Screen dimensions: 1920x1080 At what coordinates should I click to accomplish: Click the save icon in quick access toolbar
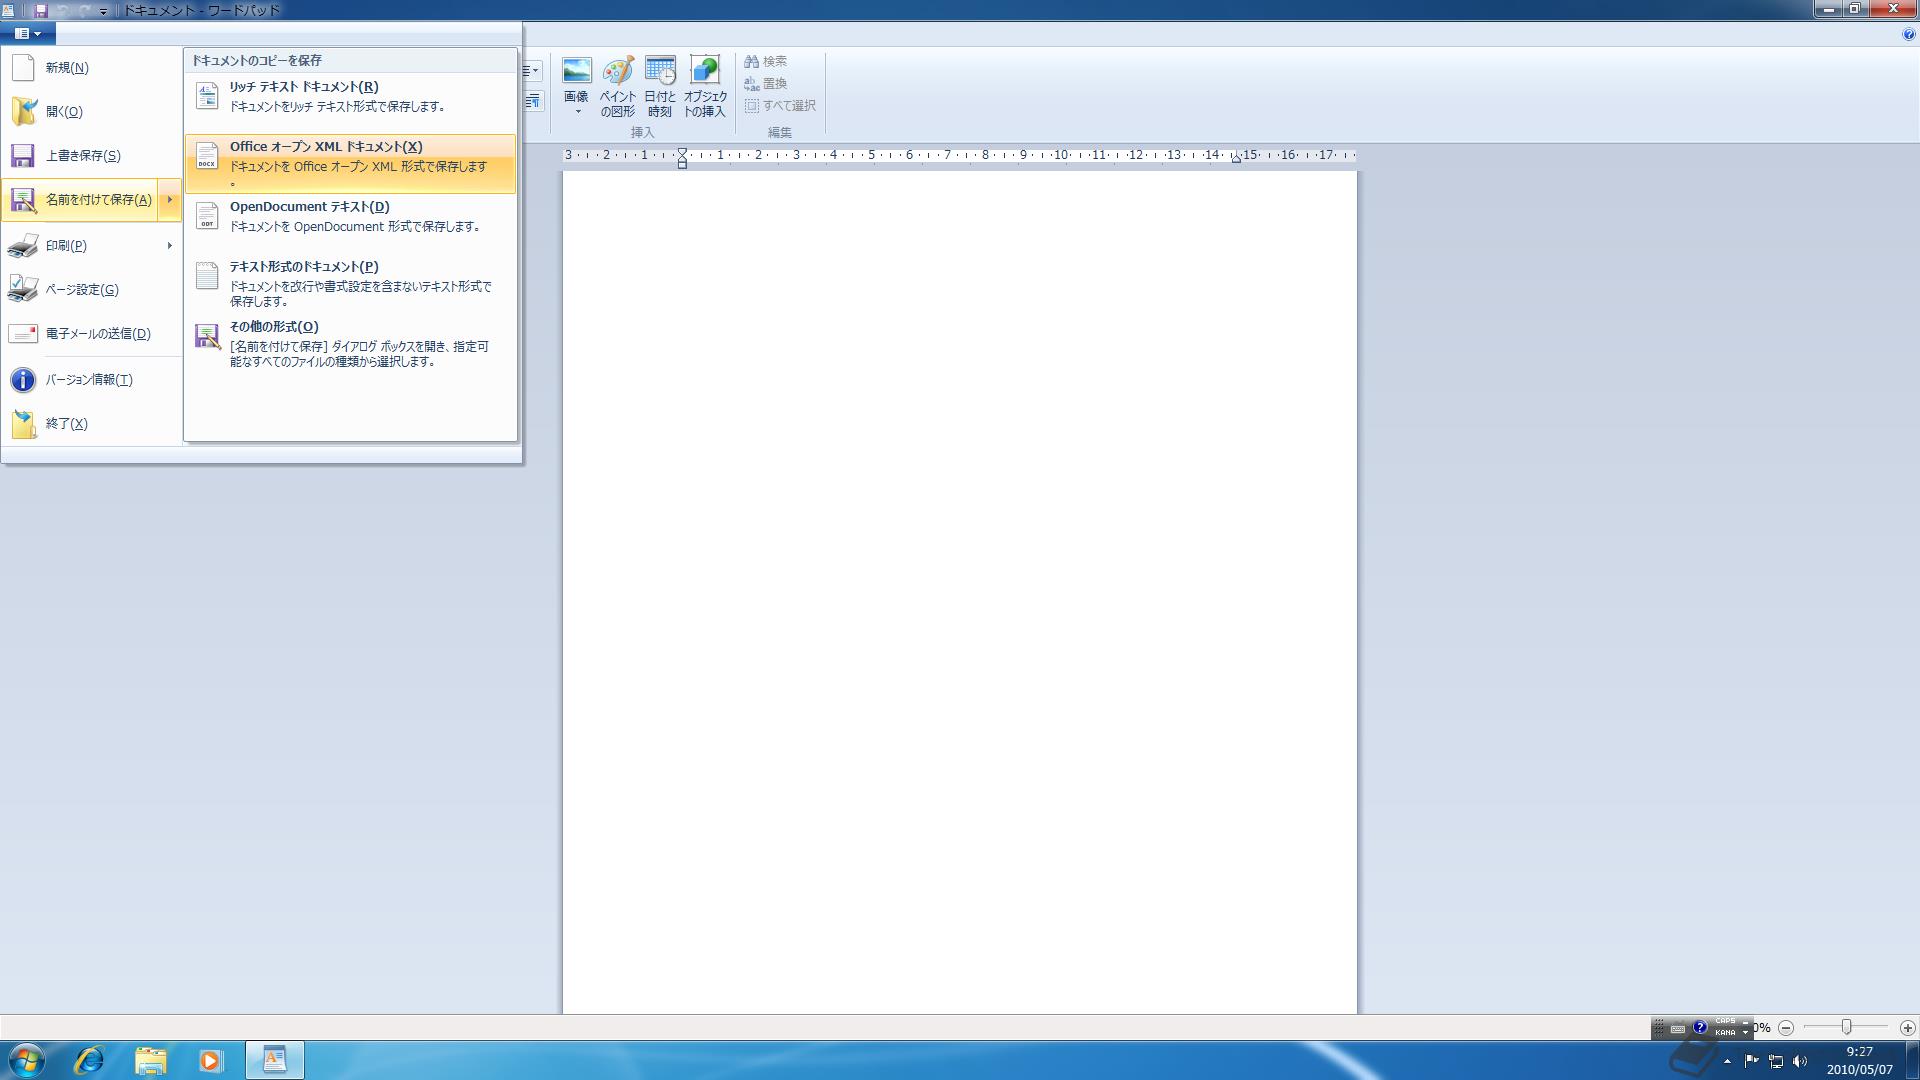tap(41, 10)
